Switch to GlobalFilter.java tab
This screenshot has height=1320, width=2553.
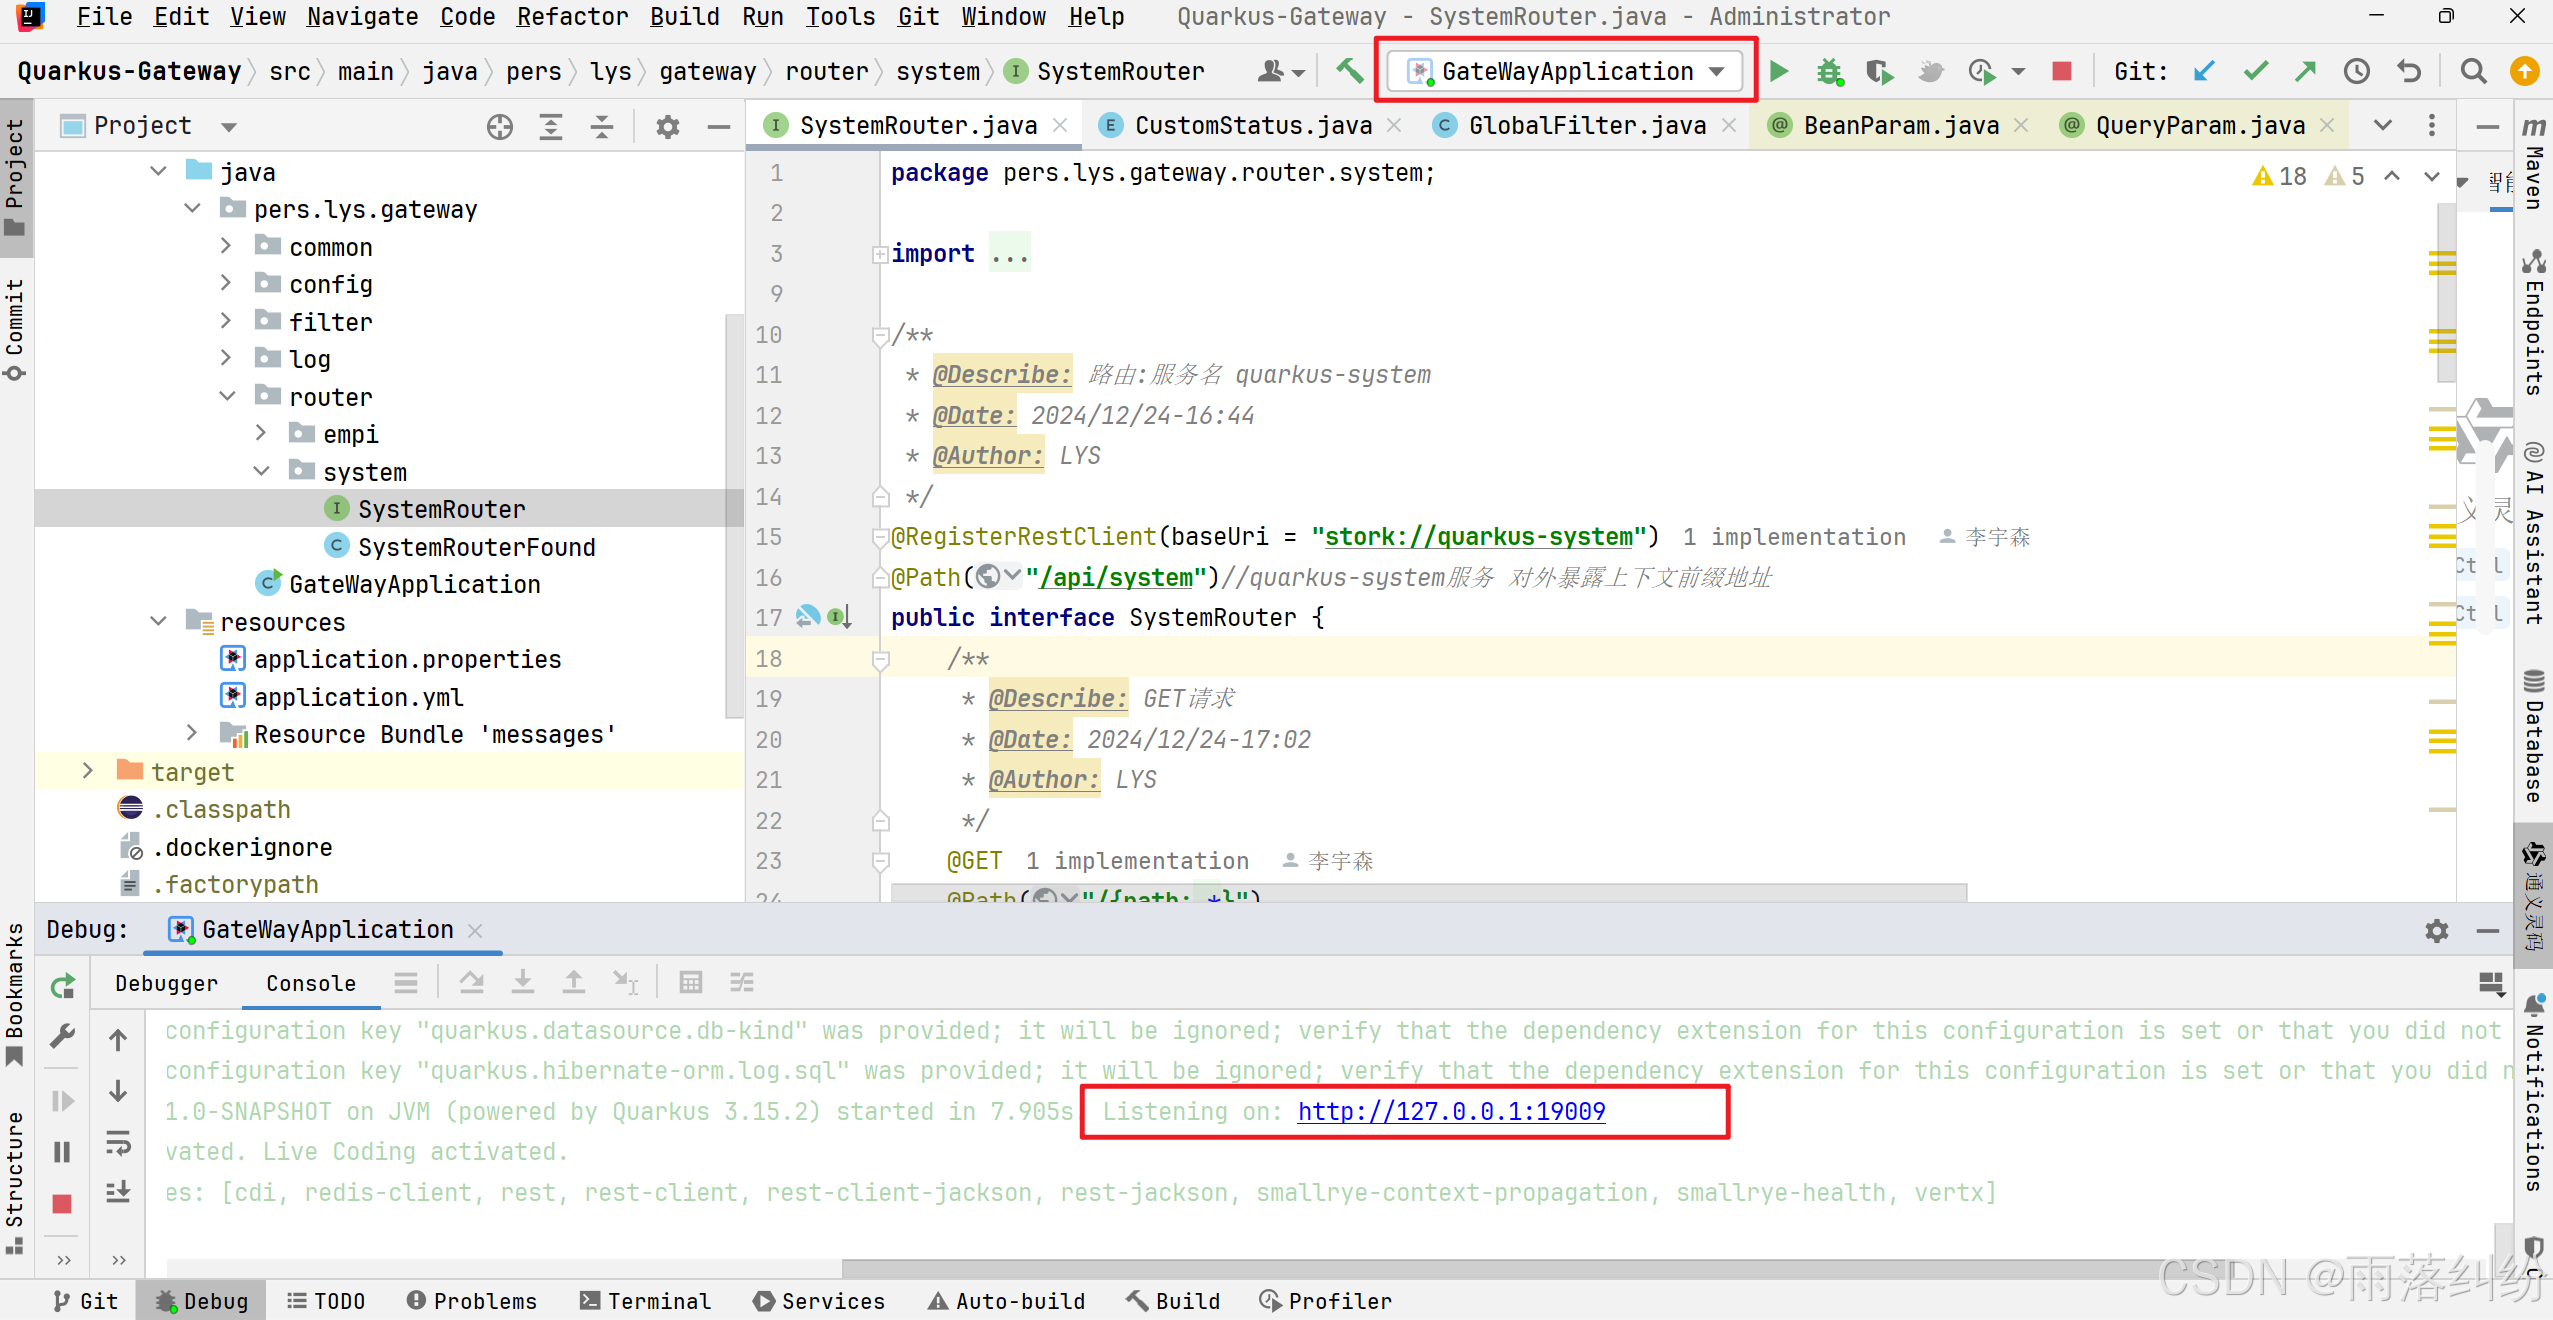click(1586, 125)
